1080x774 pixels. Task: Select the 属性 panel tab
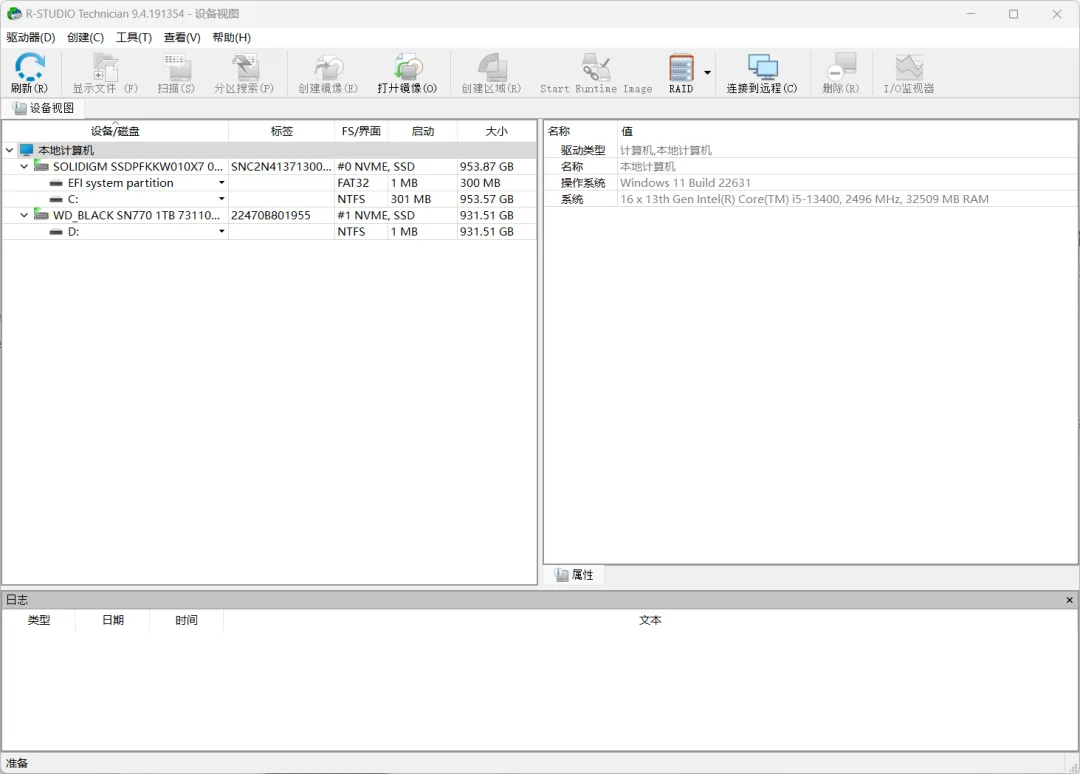(575, 574)
